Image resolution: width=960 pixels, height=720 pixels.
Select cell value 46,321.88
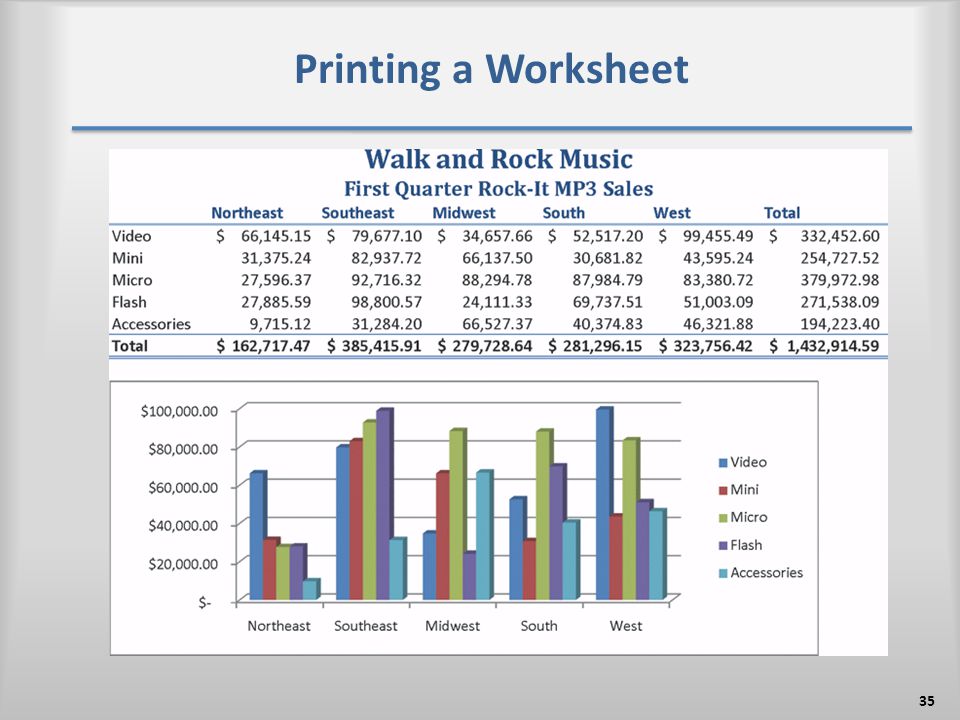718,324
